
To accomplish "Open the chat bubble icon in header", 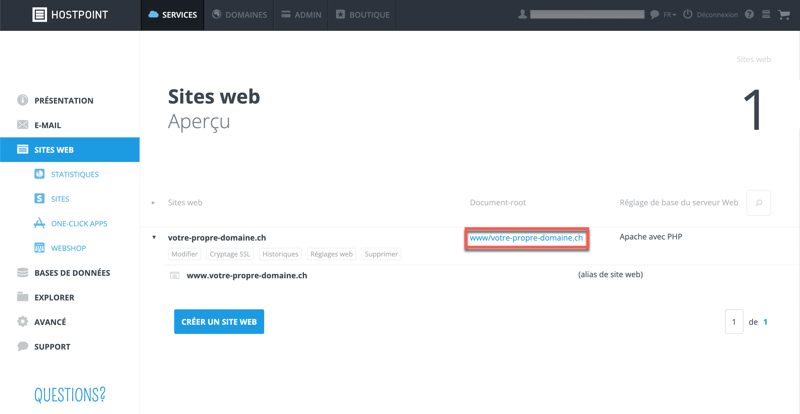I will [655, 15].
